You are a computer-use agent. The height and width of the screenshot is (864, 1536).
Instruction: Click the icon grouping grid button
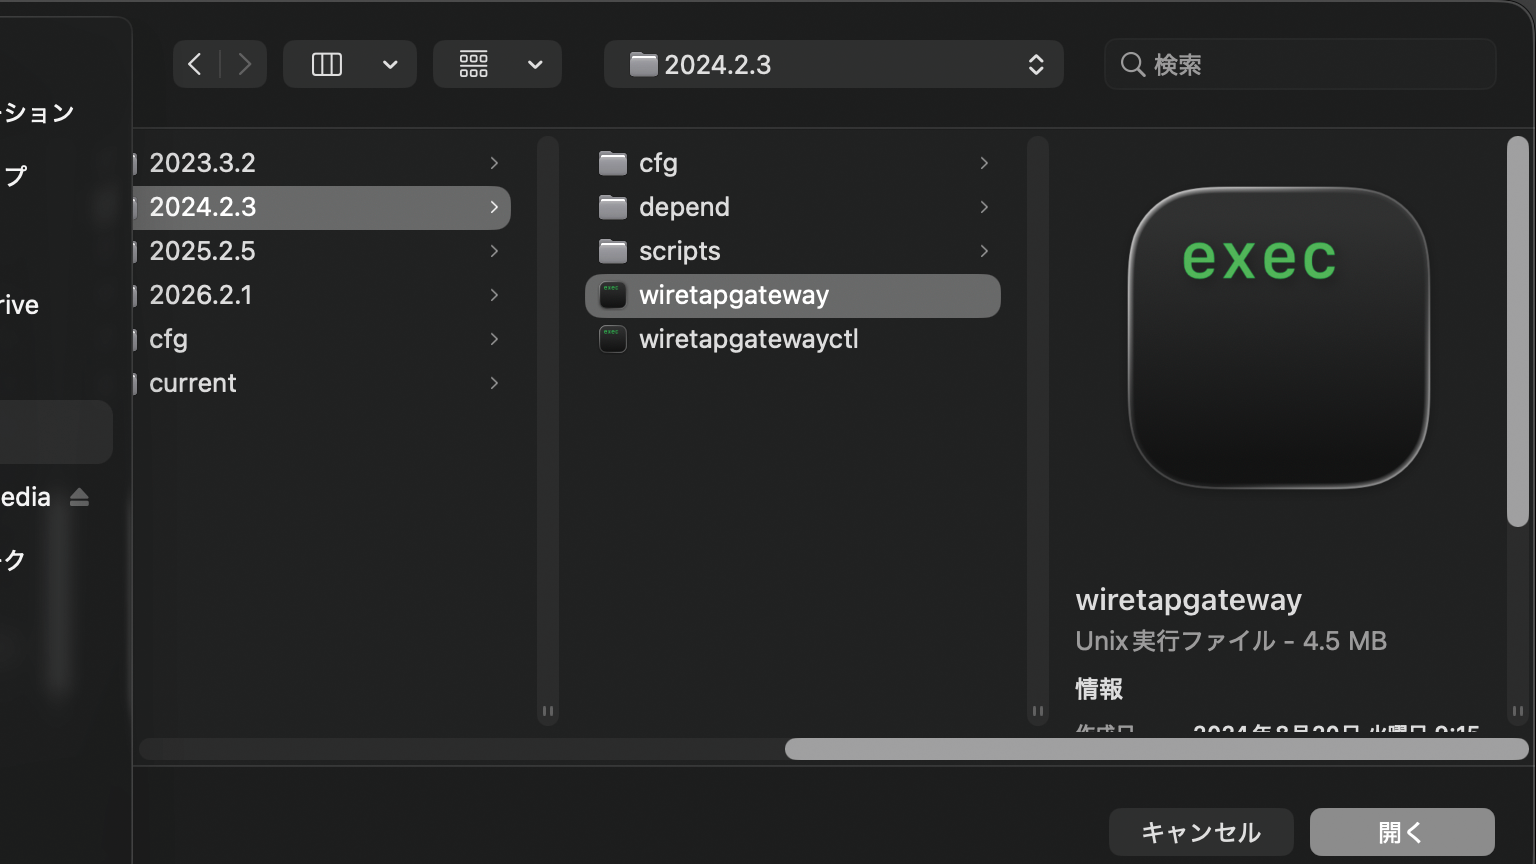click(x=474, y=65)
